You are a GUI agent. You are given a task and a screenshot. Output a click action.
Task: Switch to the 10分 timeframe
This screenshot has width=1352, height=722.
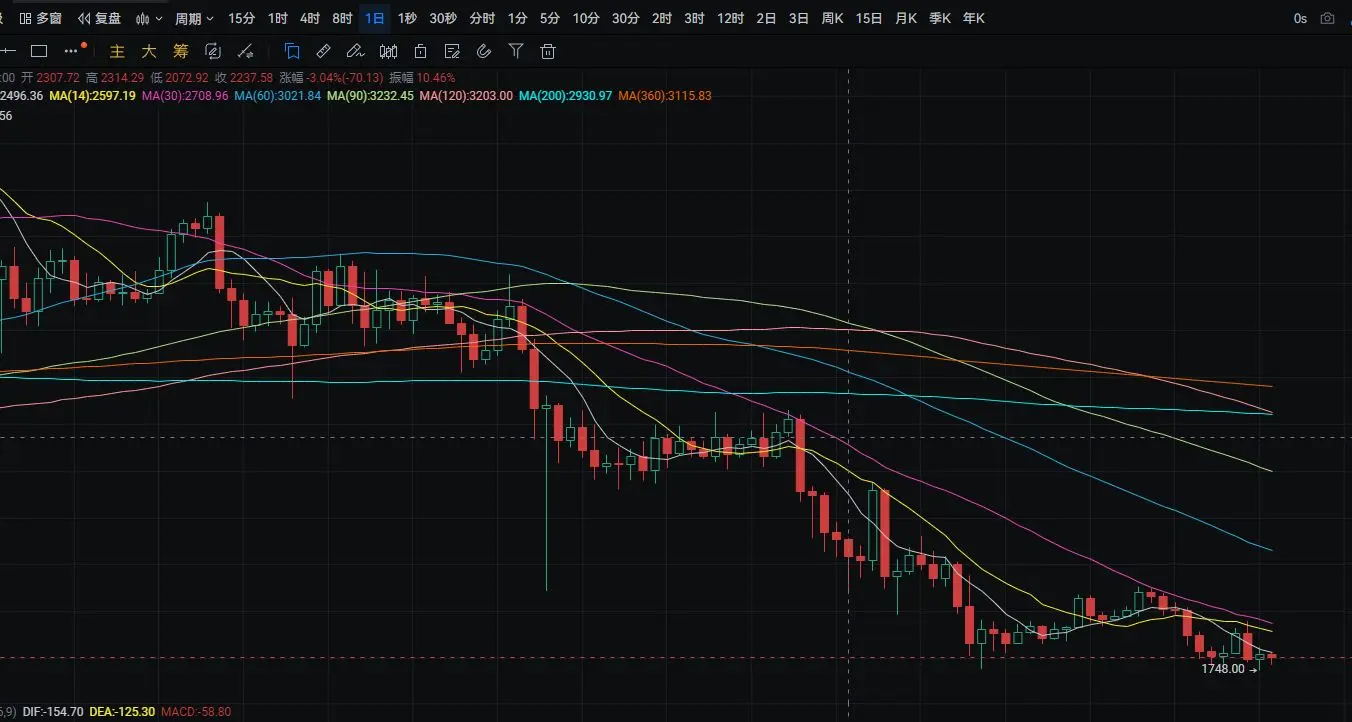[586, 18]
